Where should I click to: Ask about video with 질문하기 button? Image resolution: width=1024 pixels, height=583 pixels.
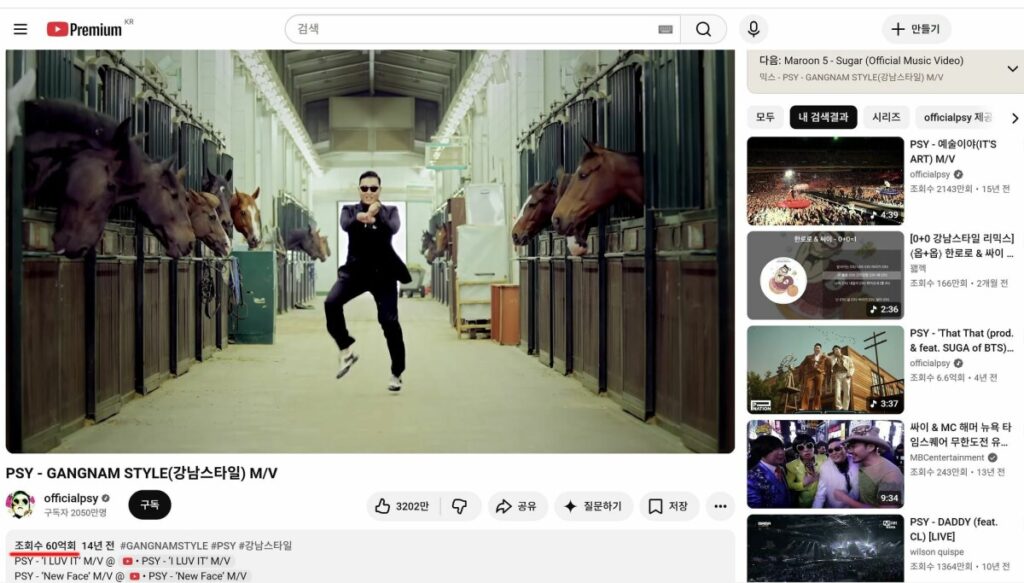click(x=594, y=506)
